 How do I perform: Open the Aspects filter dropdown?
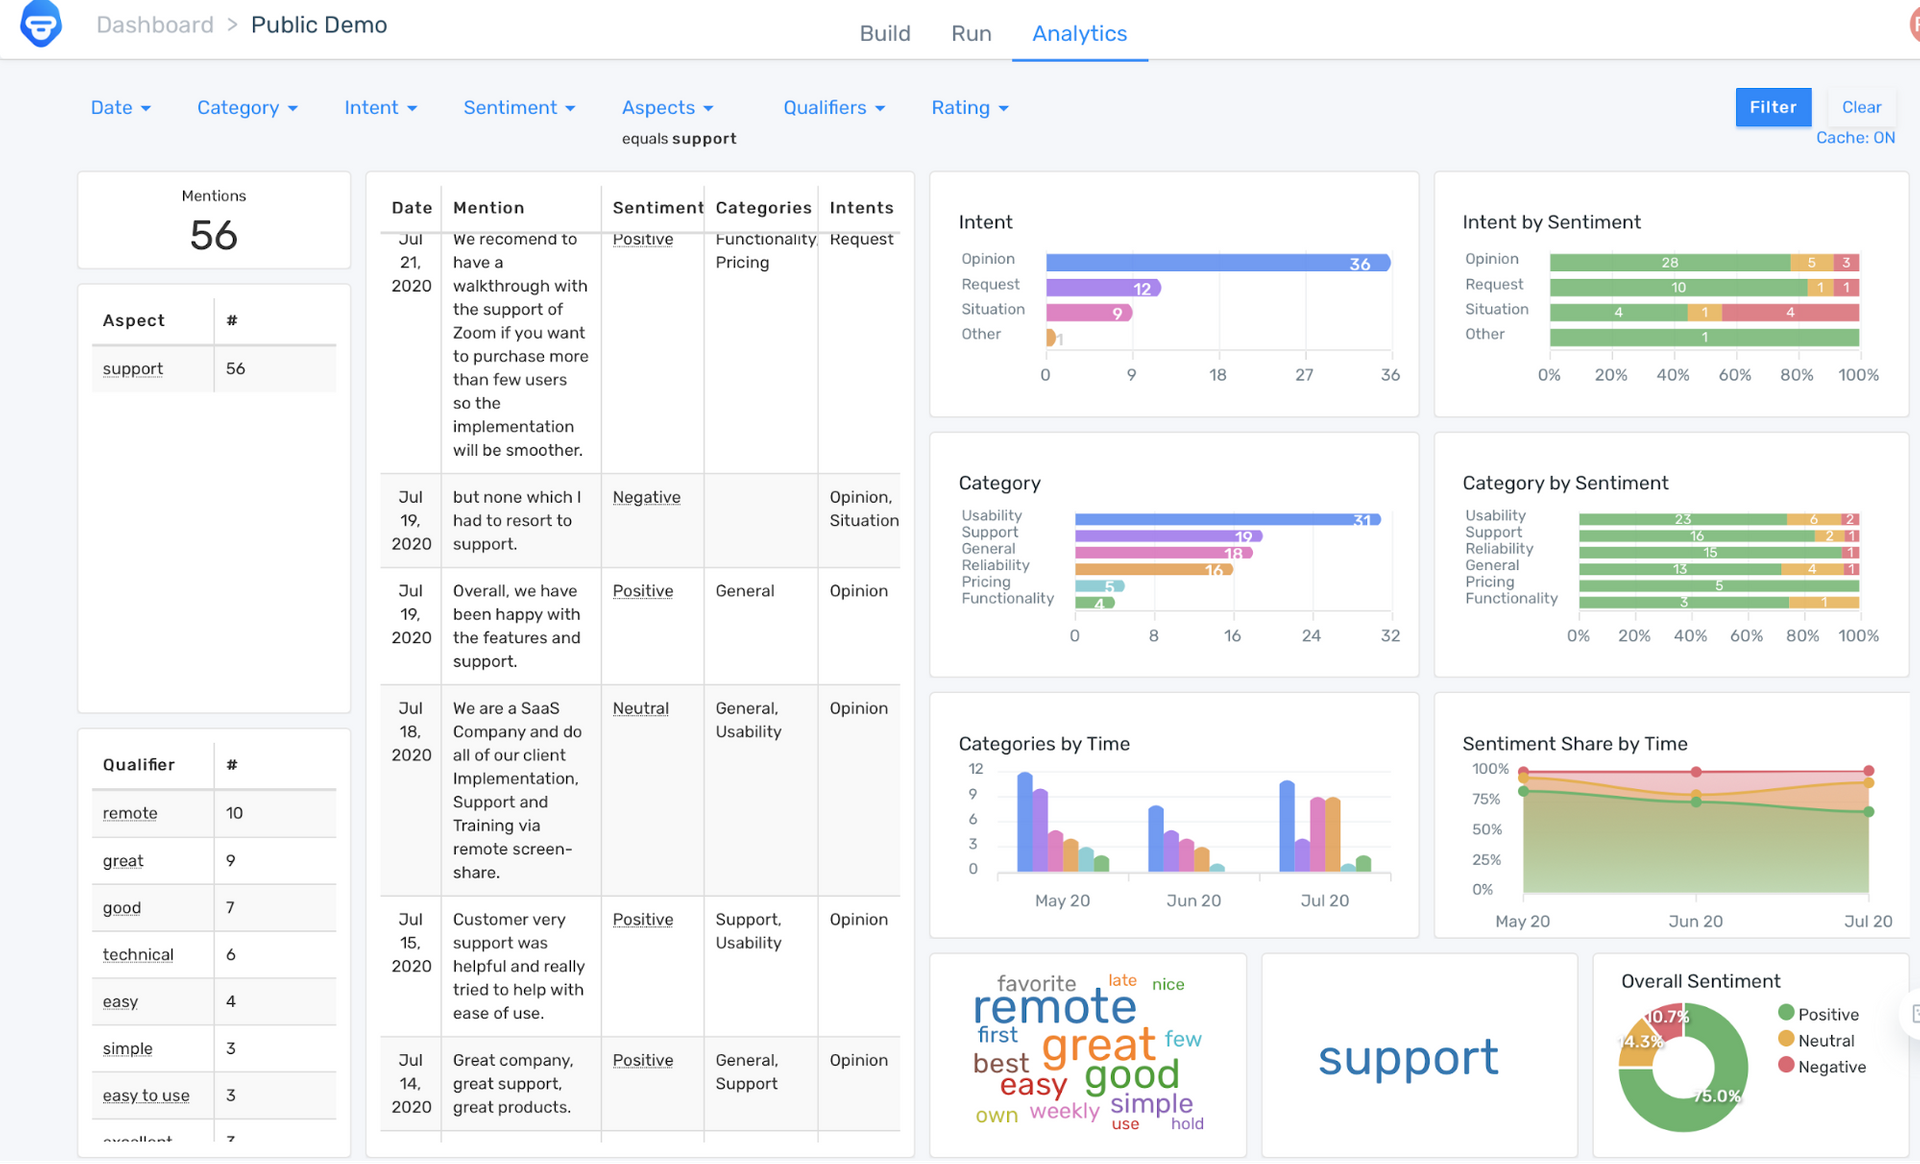[x=667, y=107]
